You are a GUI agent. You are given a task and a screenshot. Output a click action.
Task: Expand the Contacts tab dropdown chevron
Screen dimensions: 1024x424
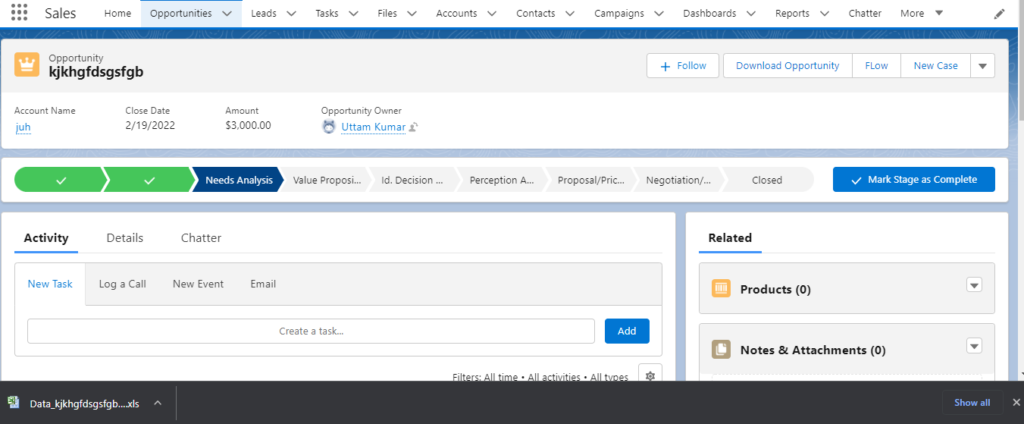click(x=570, y=13)
